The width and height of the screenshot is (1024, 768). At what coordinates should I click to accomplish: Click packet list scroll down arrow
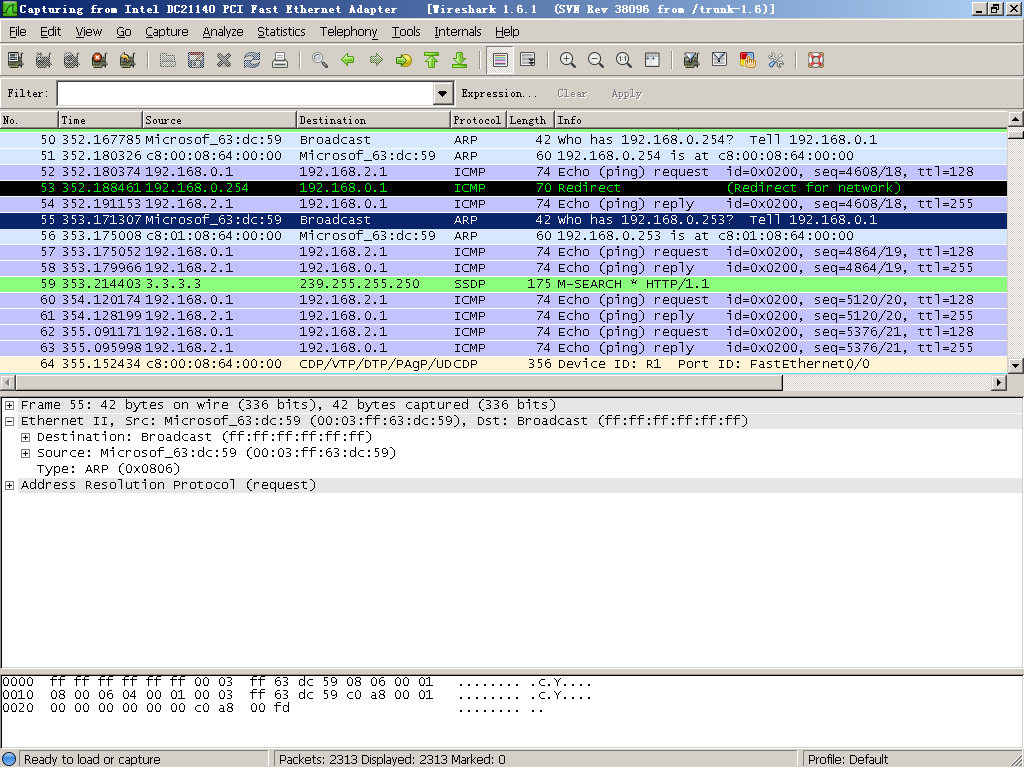pyautogui.click(x=1016, y=366)
